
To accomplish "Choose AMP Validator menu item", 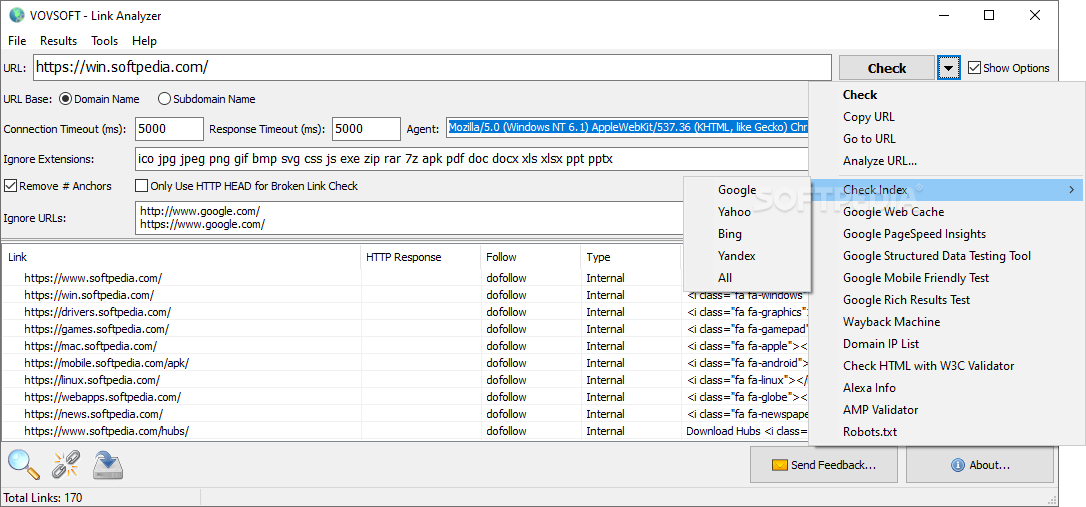I will coord(946,410).
